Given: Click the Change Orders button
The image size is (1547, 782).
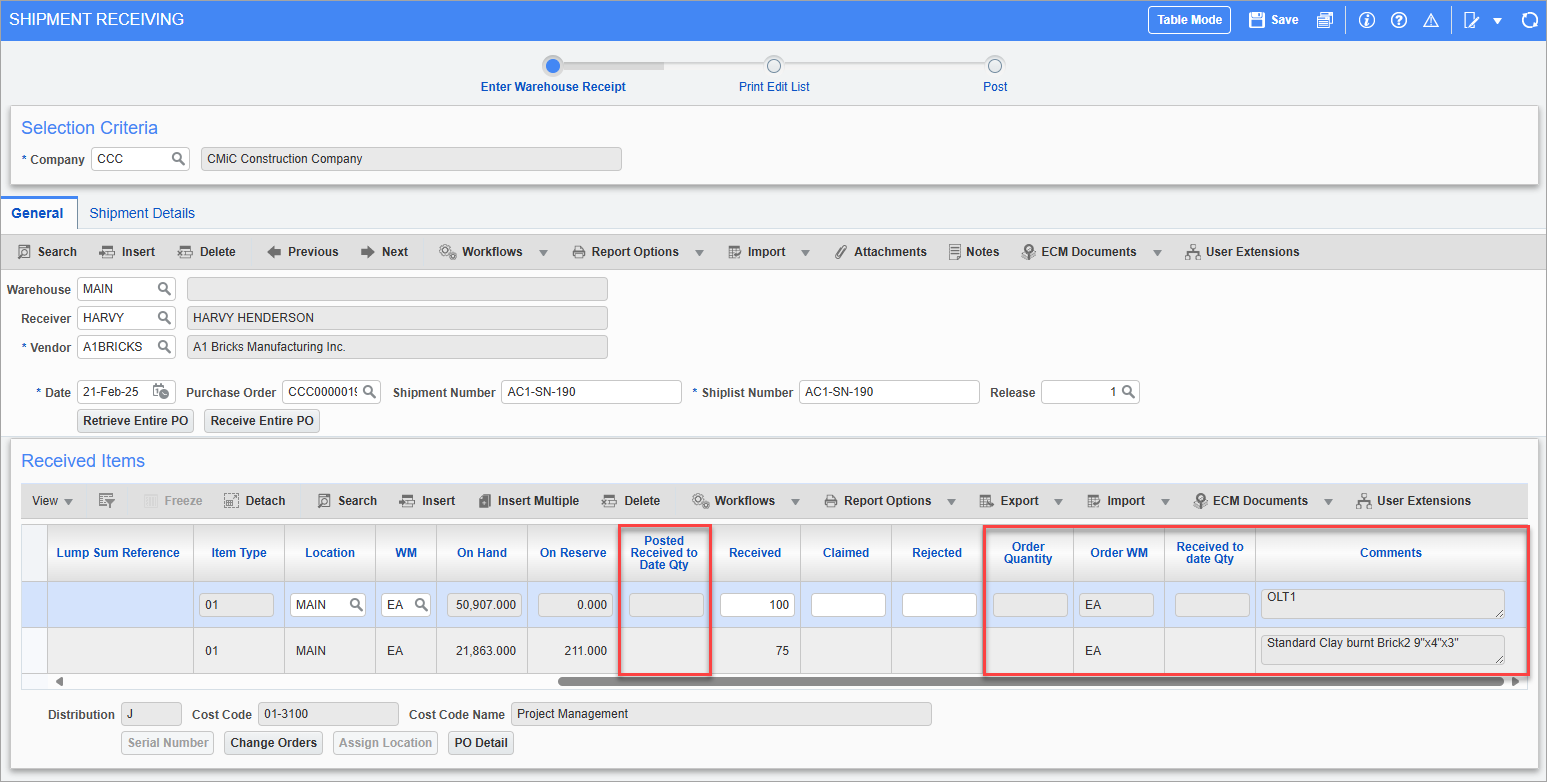Looking at the screenshot, I should point(273,743).
